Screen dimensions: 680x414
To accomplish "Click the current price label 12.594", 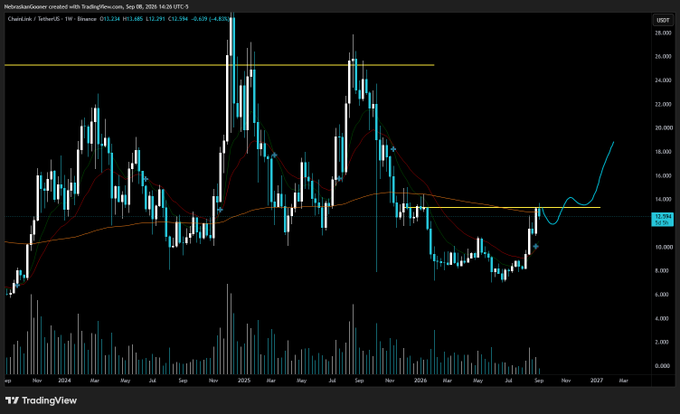I will pos(663,219).
